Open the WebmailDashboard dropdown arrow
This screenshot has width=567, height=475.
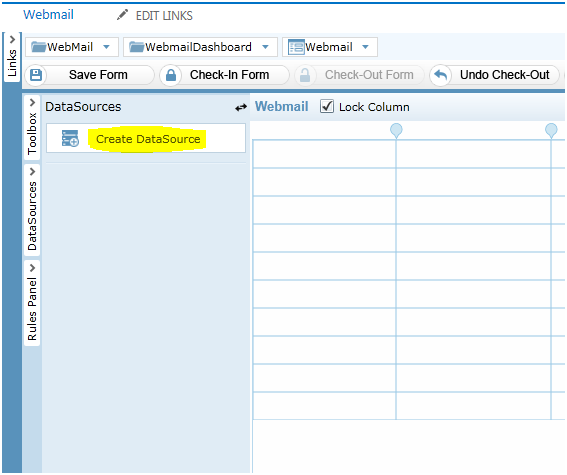point(265,47)
